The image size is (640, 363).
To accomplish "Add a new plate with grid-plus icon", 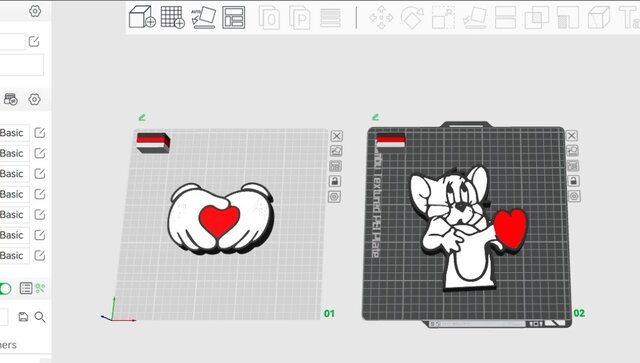I will pos(173,17).
